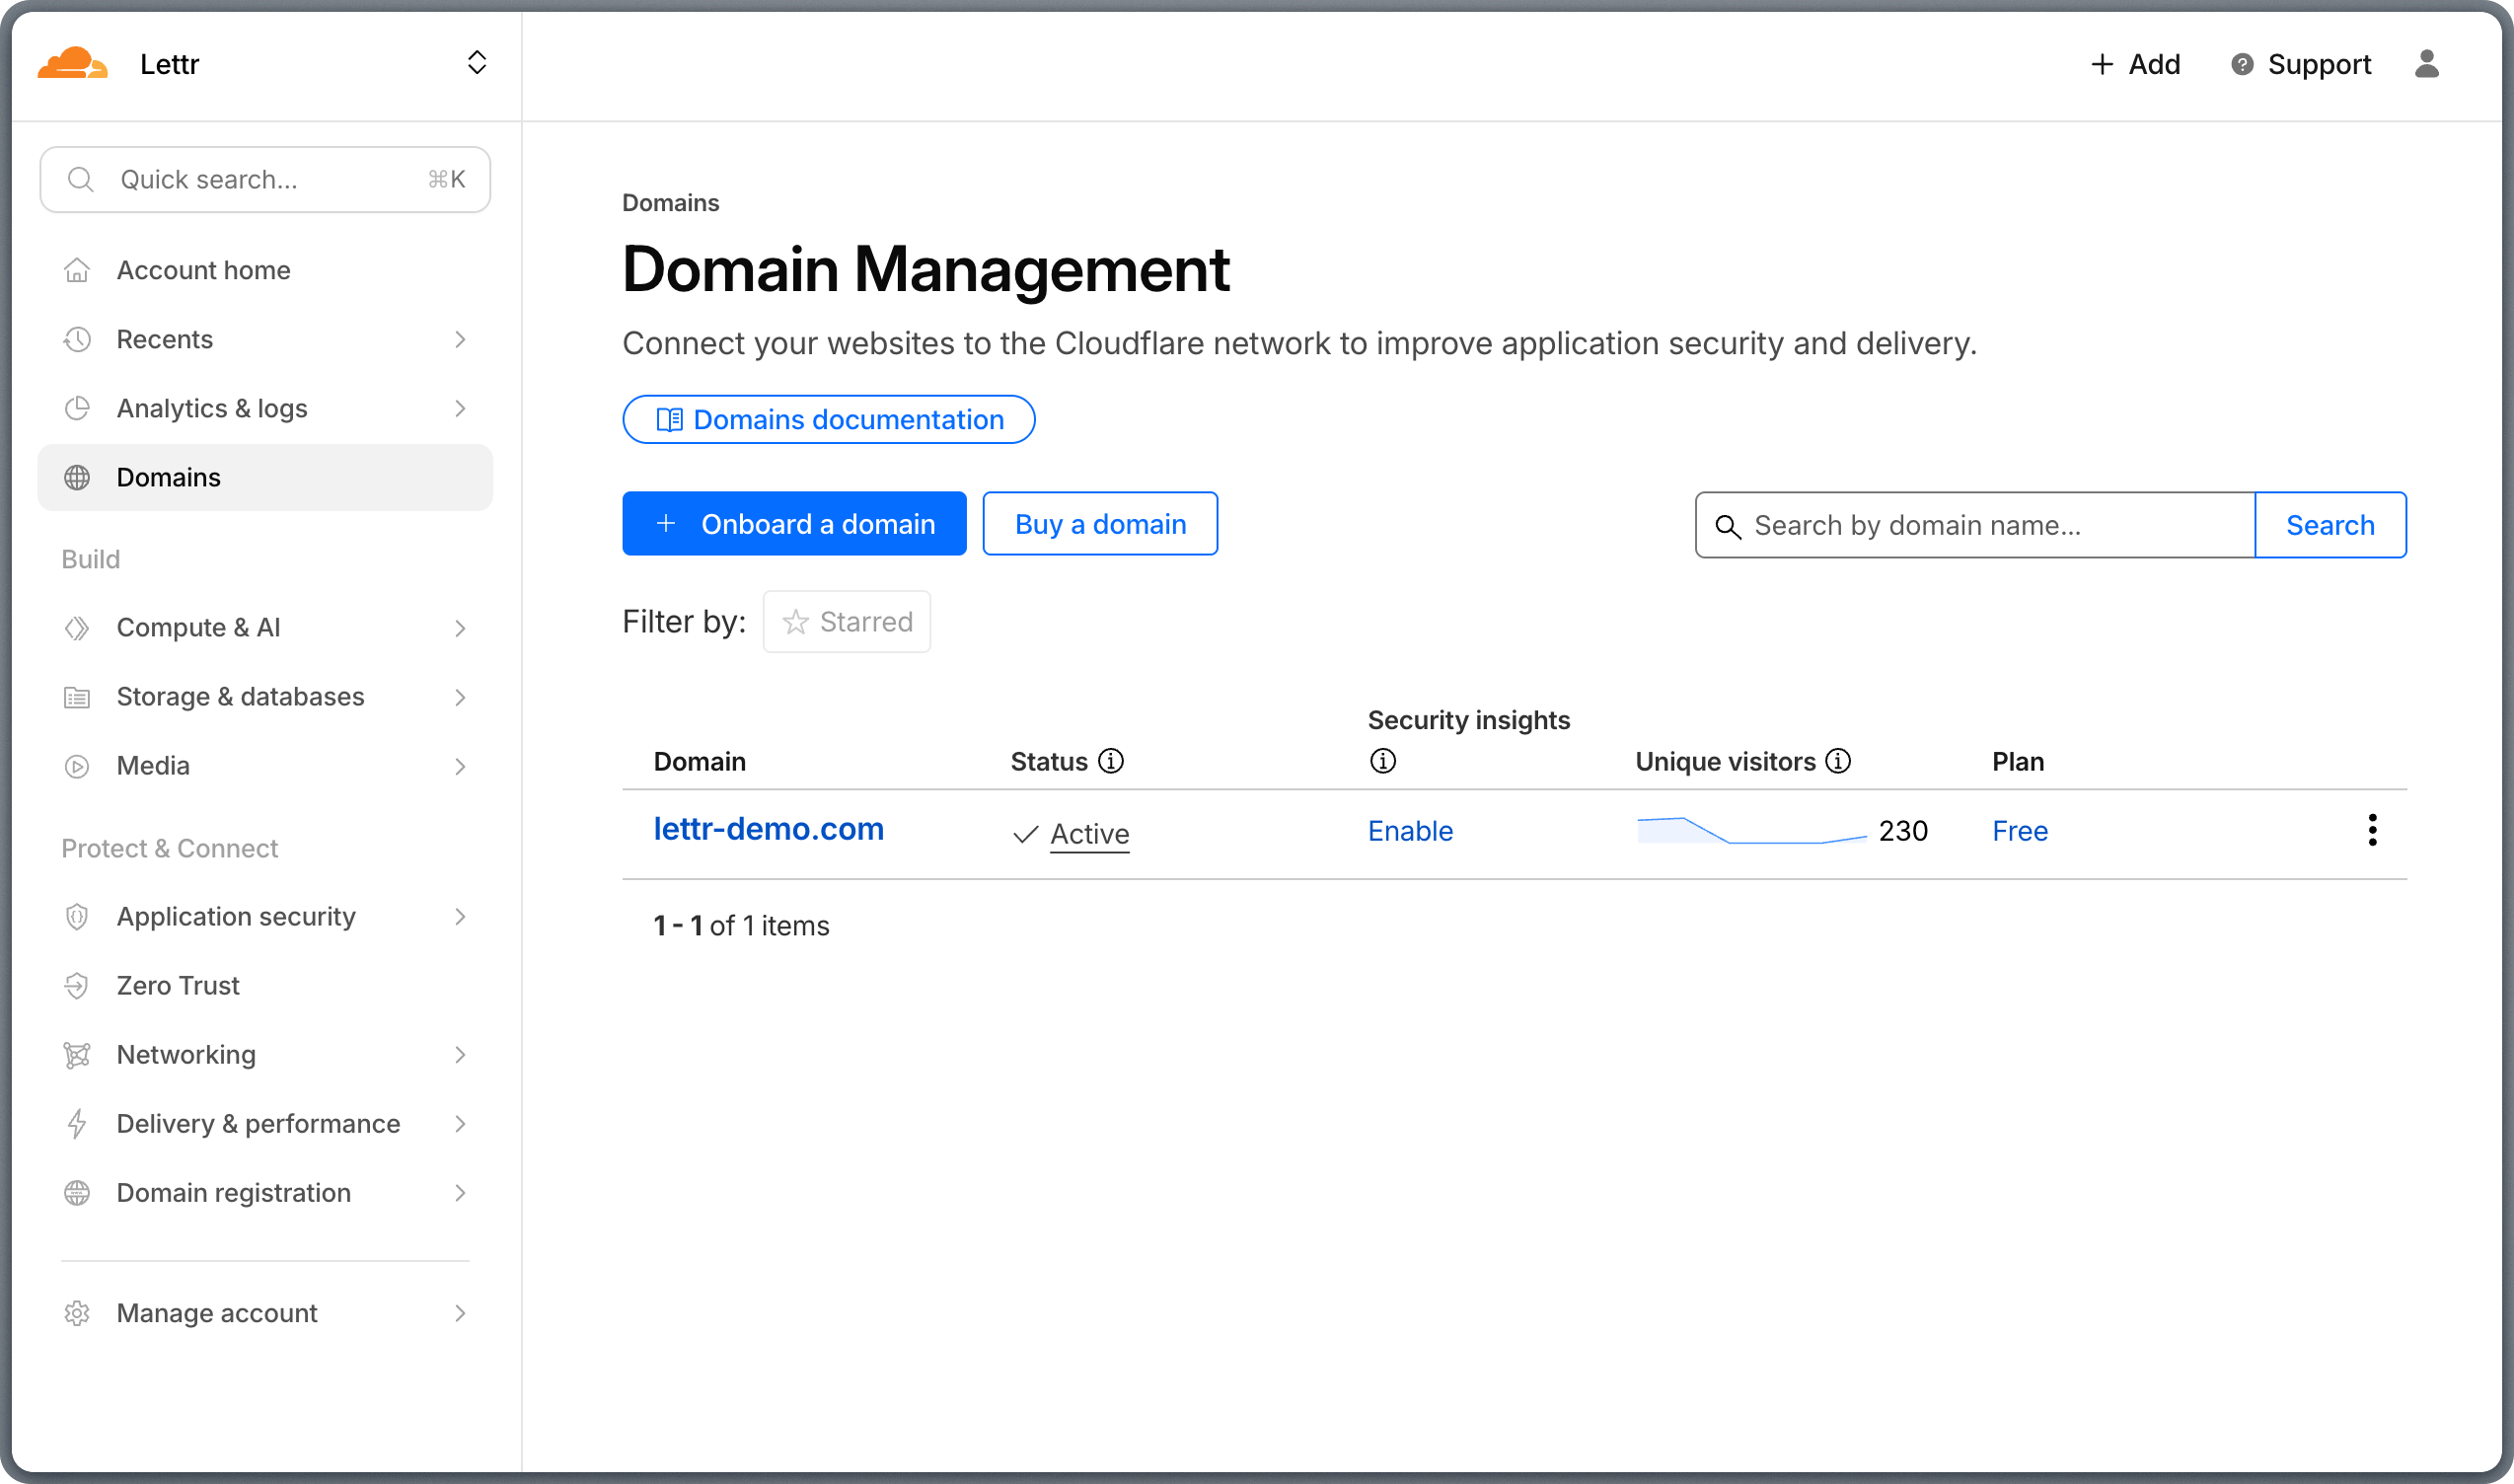
Task: Open the three-dot menu for lettr-demo.com
Action: (2372, 830)
